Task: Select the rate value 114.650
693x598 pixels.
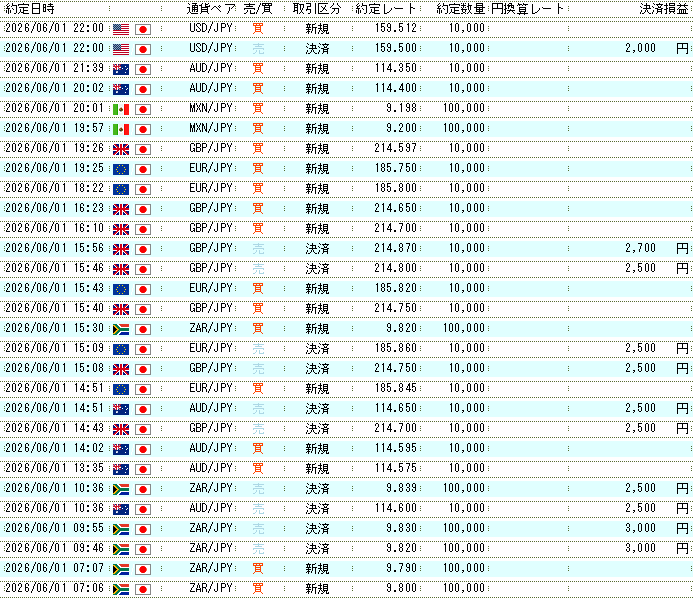Action: (x=396, y=408)
